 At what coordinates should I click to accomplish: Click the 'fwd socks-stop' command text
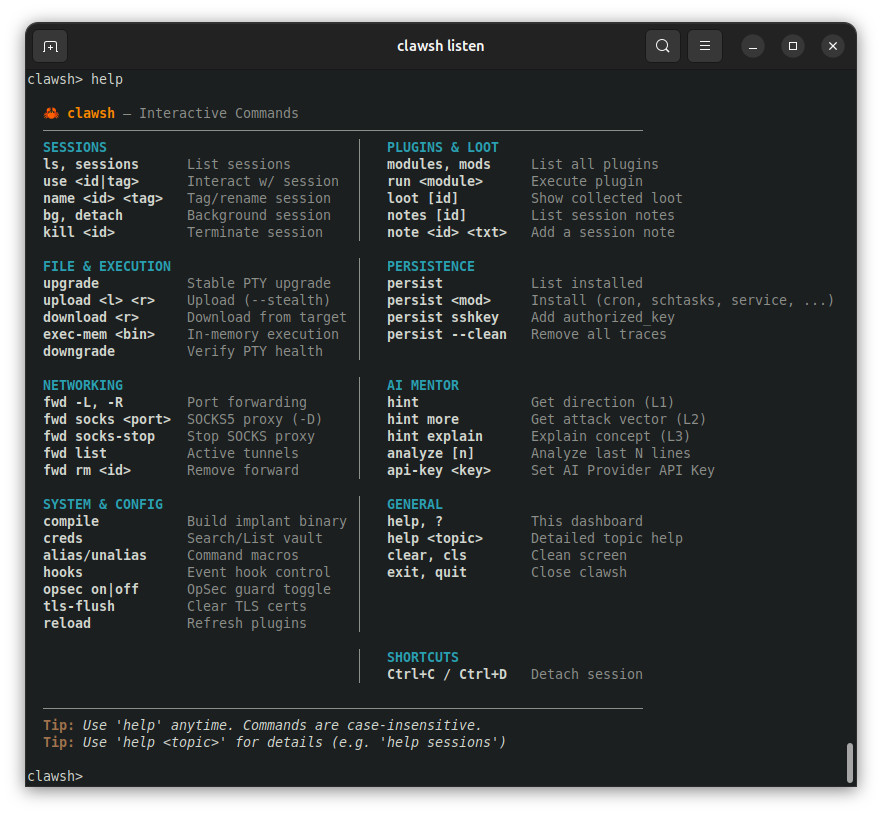pyautogui.click(x=99, y=436)
